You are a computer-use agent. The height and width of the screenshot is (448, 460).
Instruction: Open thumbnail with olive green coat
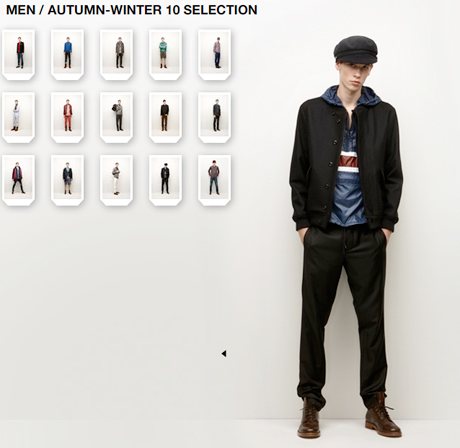coord(117,55)
